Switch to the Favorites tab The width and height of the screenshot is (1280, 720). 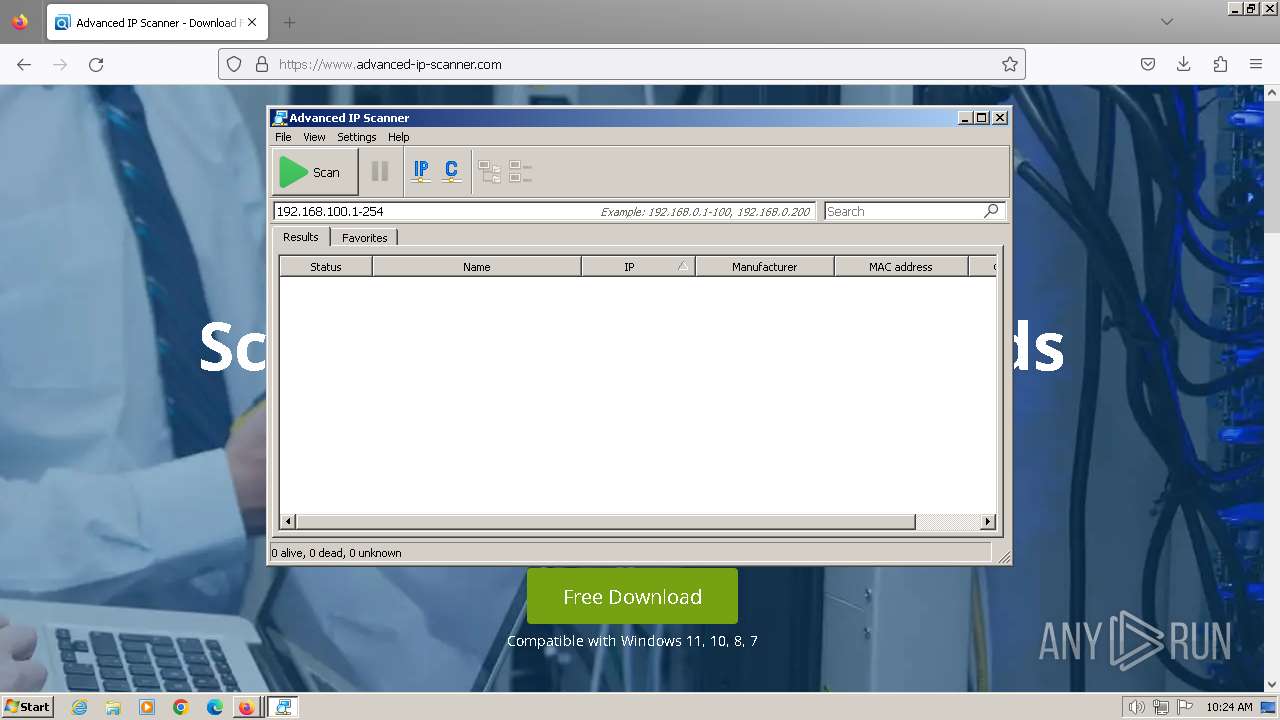(x=364, y=238)
